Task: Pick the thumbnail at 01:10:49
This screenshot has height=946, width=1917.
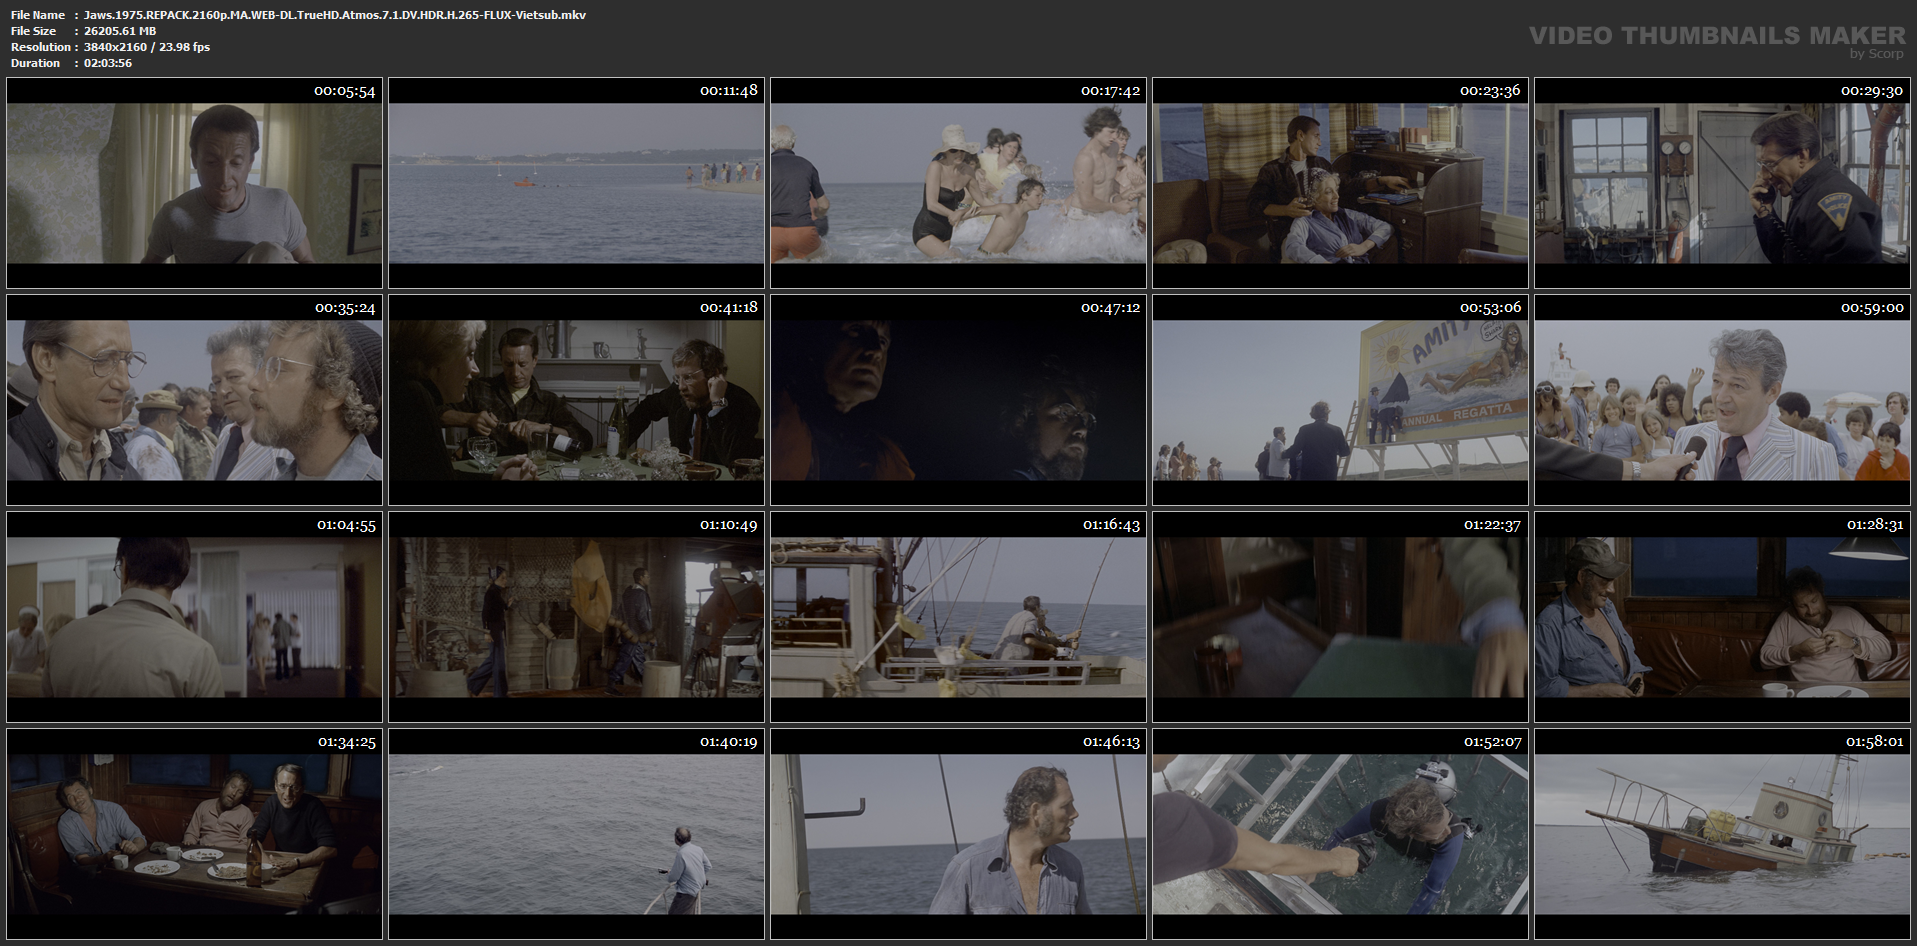Action: coord(576,617)
